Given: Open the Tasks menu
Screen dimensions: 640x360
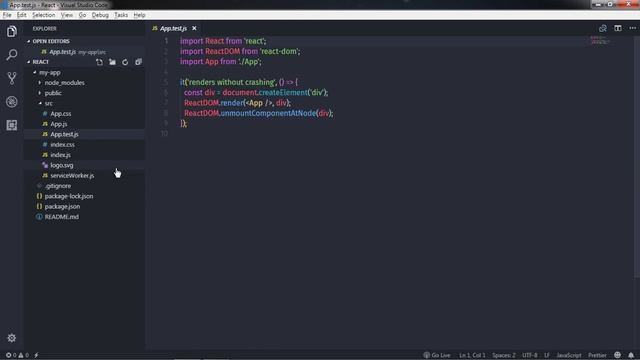Looking at the screenshot, I should click(x=121, y=15).
